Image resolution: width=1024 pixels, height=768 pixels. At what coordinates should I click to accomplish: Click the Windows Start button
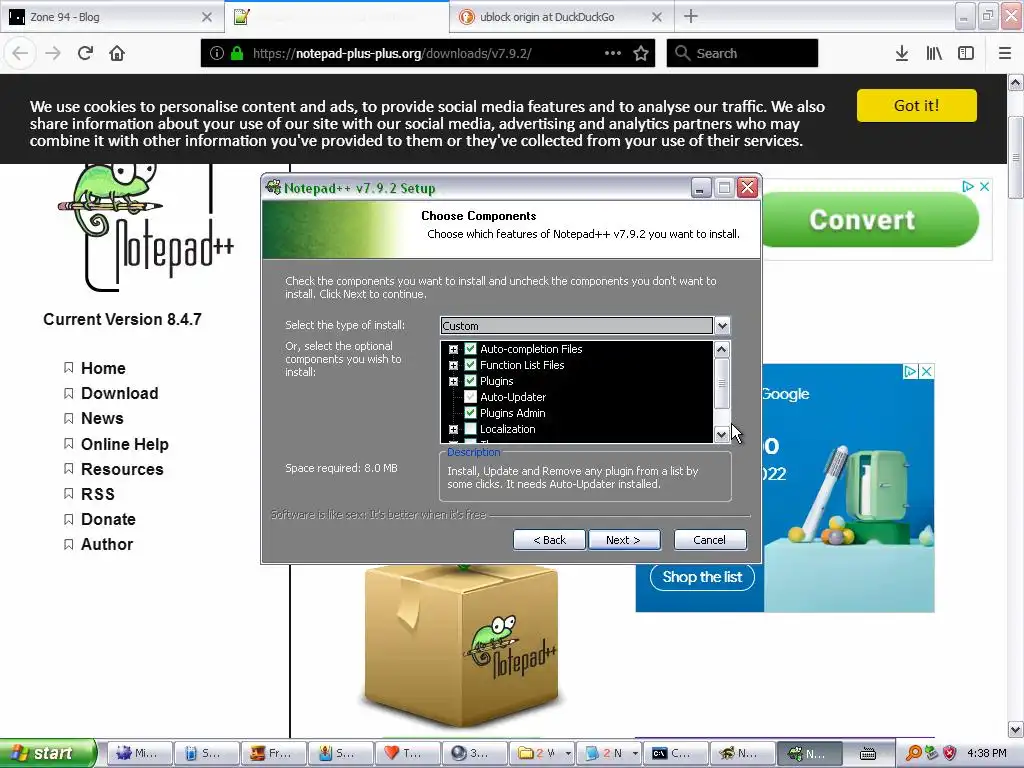point(48,754)
